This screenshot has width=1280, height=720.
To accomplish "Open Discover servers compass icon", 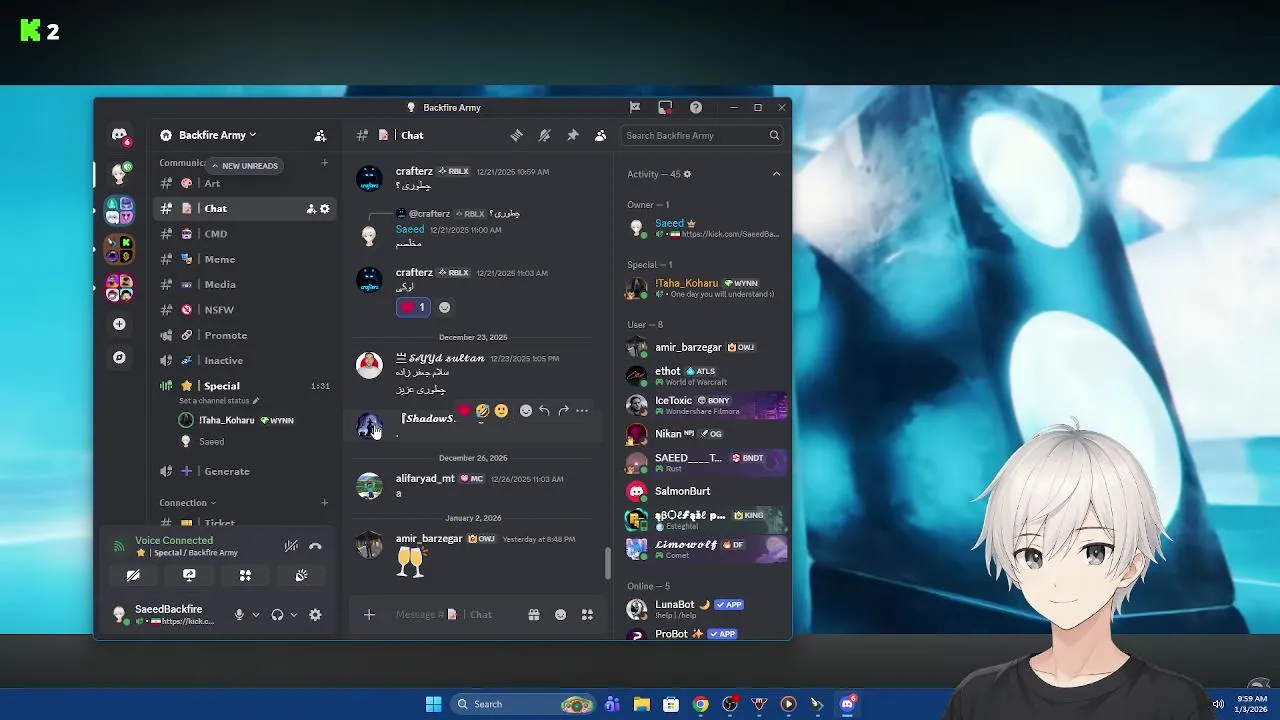I will click(x=119, y=357).
